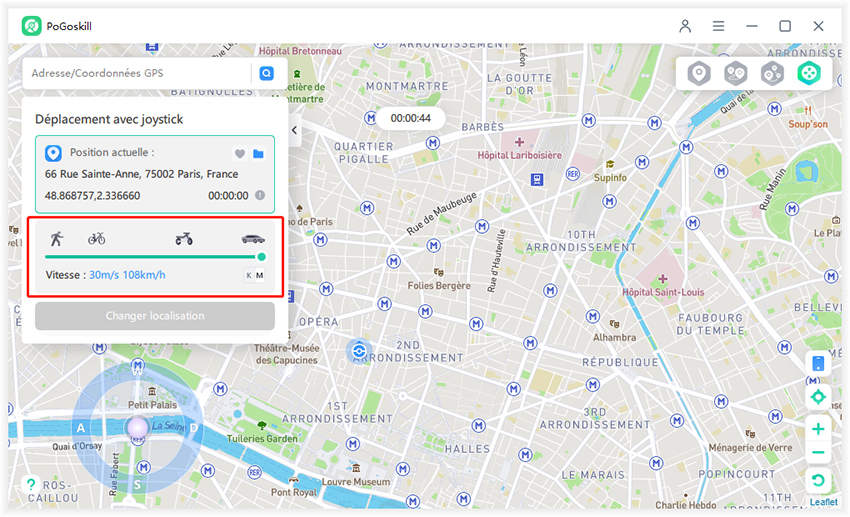Click the PoGoskill app logo
The image size is (850, 517).
[31, 26]
